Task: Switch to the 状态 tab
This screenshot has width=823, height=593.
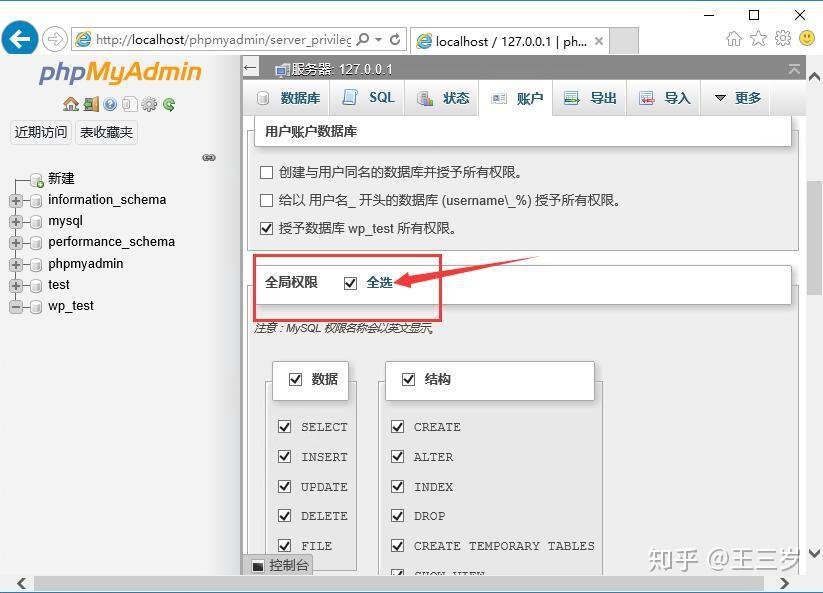Action: click(x=441, y=98)
